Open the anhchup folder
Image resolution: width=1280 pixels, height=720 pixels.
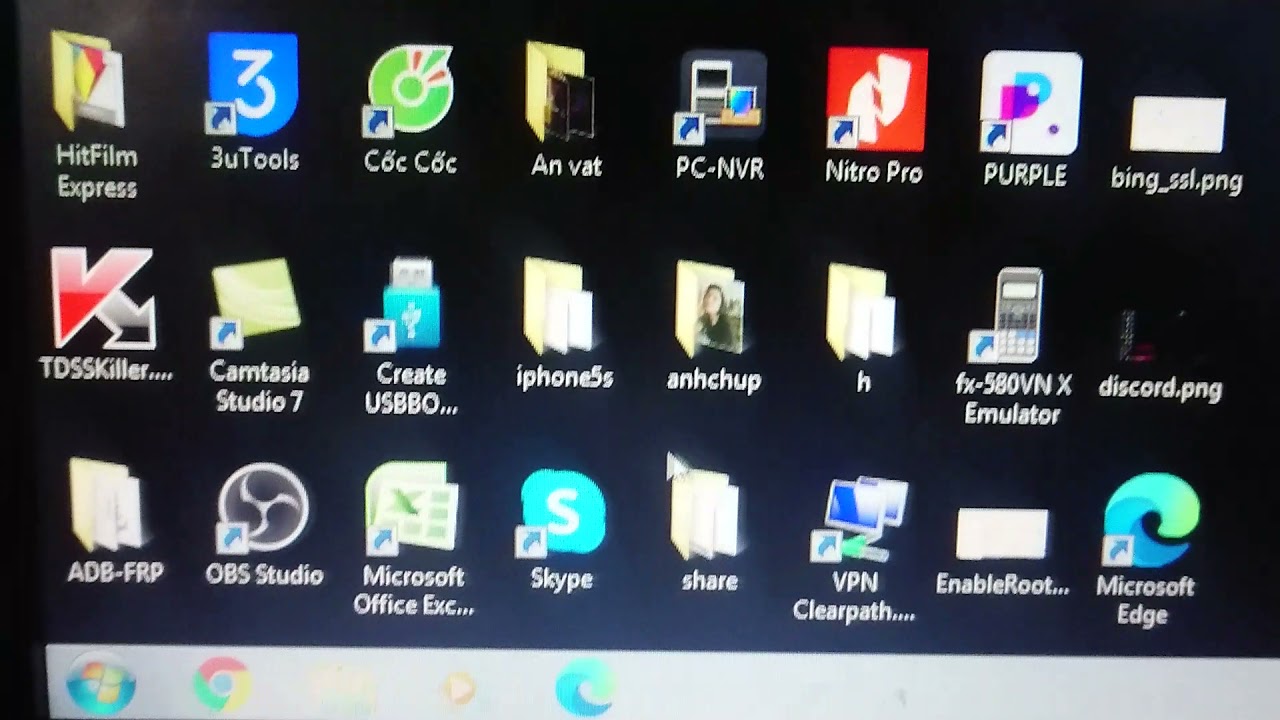click(710, 309)
